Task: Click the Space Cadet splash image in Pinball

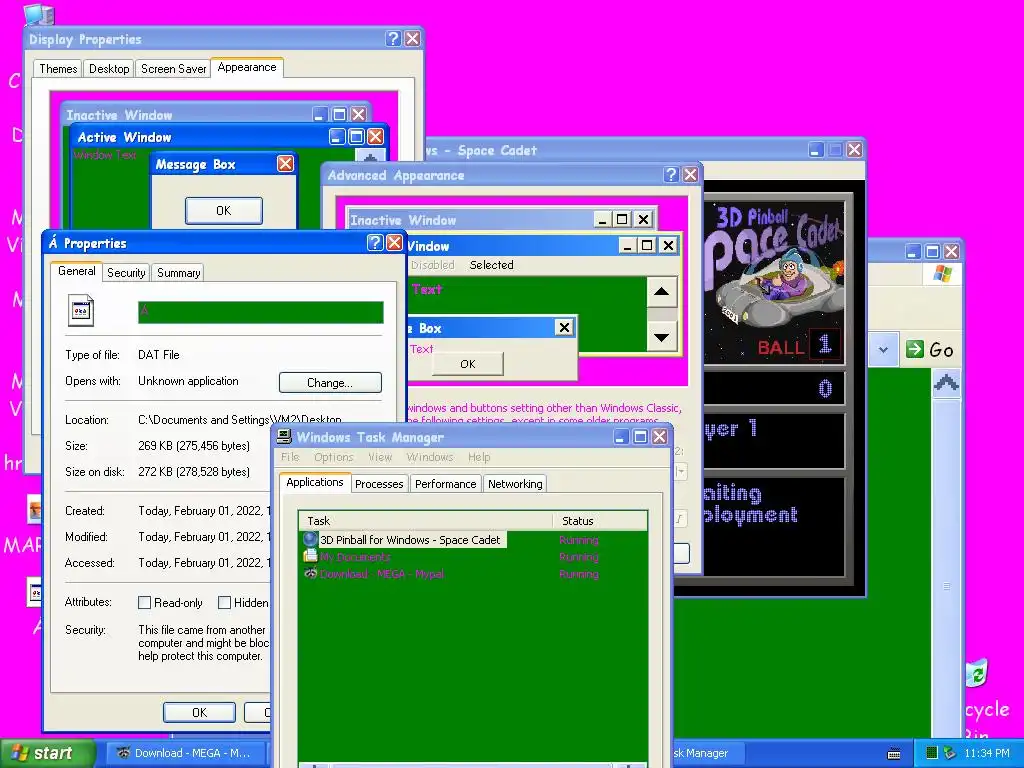Action: (x=773, y=282)
